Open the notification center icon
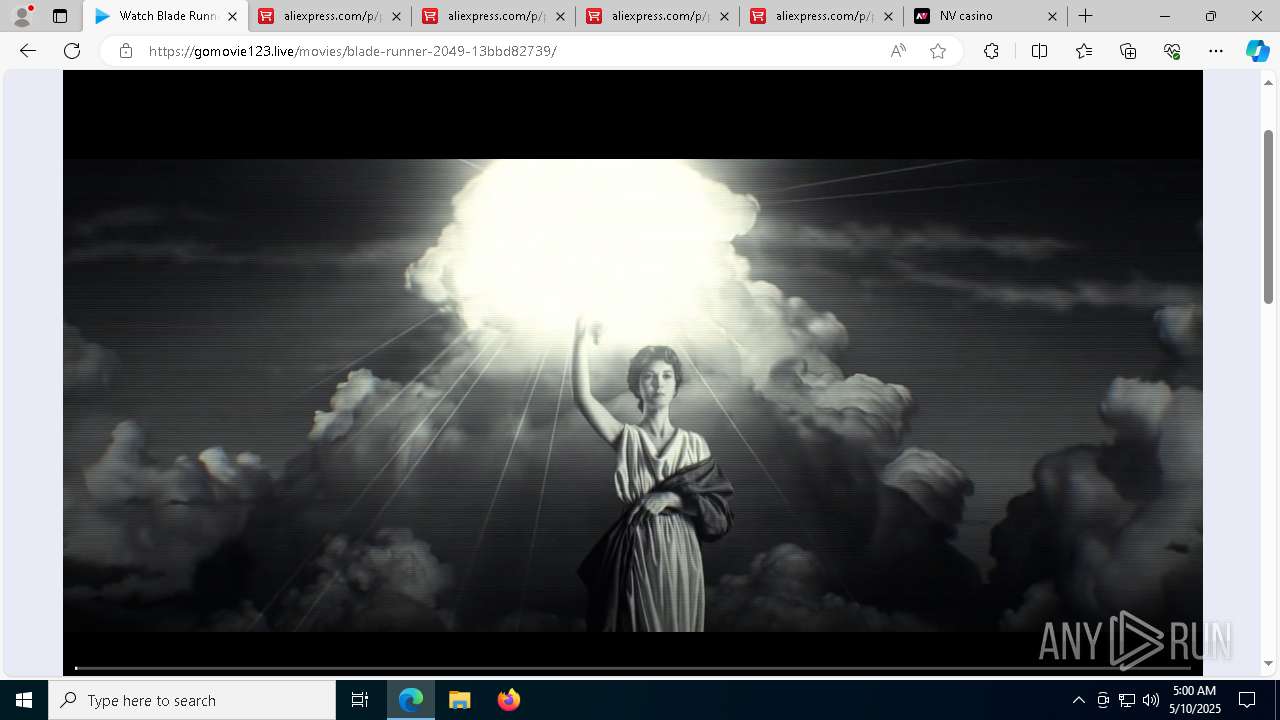 click(1247, 700)
